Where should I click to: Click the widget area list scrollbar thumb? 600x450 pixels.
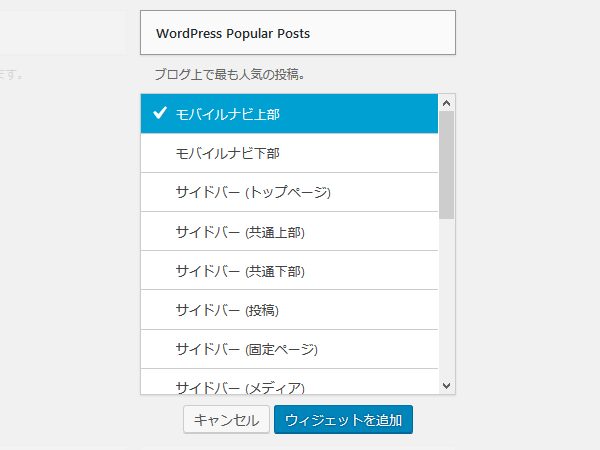[446, 165]
